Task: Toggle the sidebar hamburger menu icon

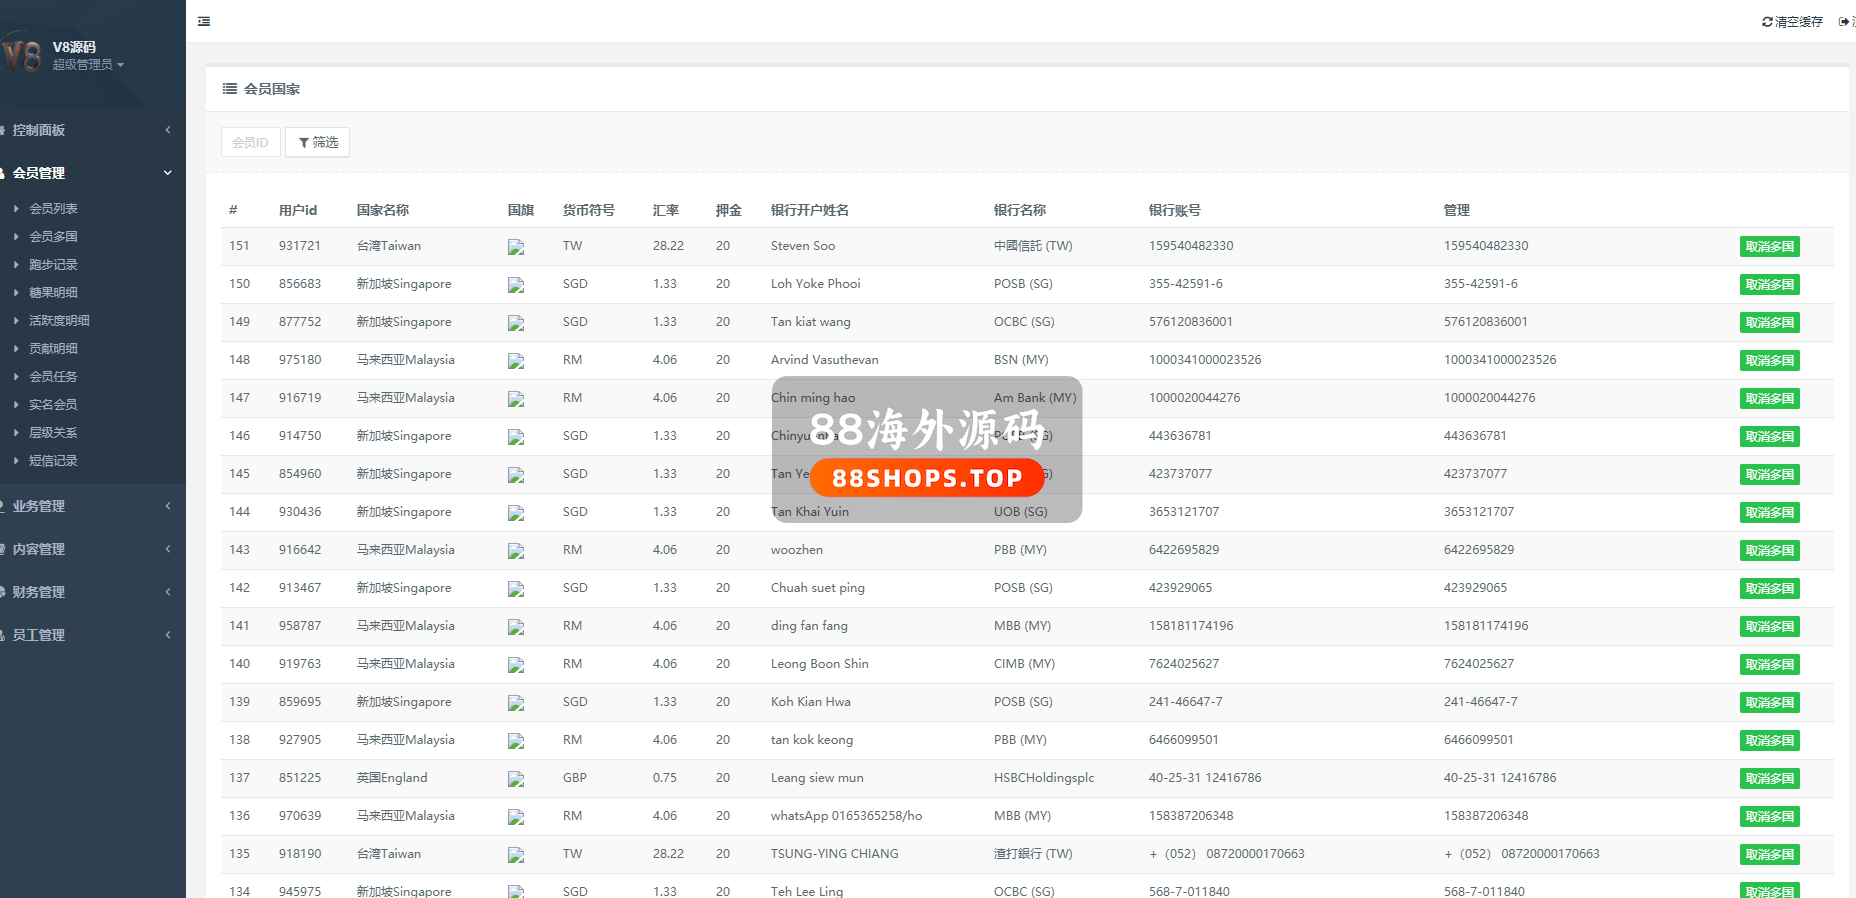Action: point(204,21)
